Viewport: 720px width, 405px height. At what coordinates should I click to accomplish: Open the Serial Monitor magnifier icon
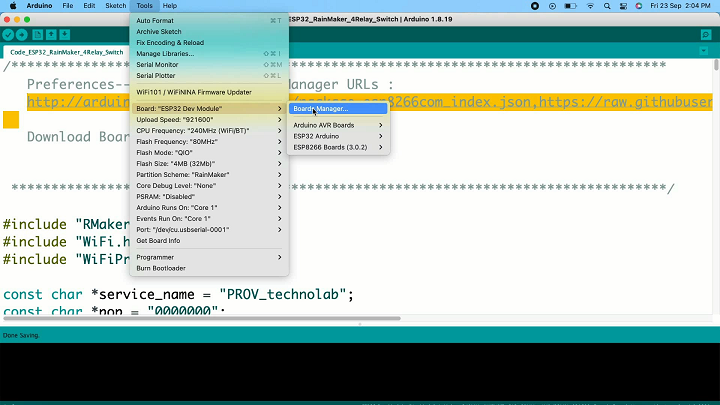(x=706, y=35)
